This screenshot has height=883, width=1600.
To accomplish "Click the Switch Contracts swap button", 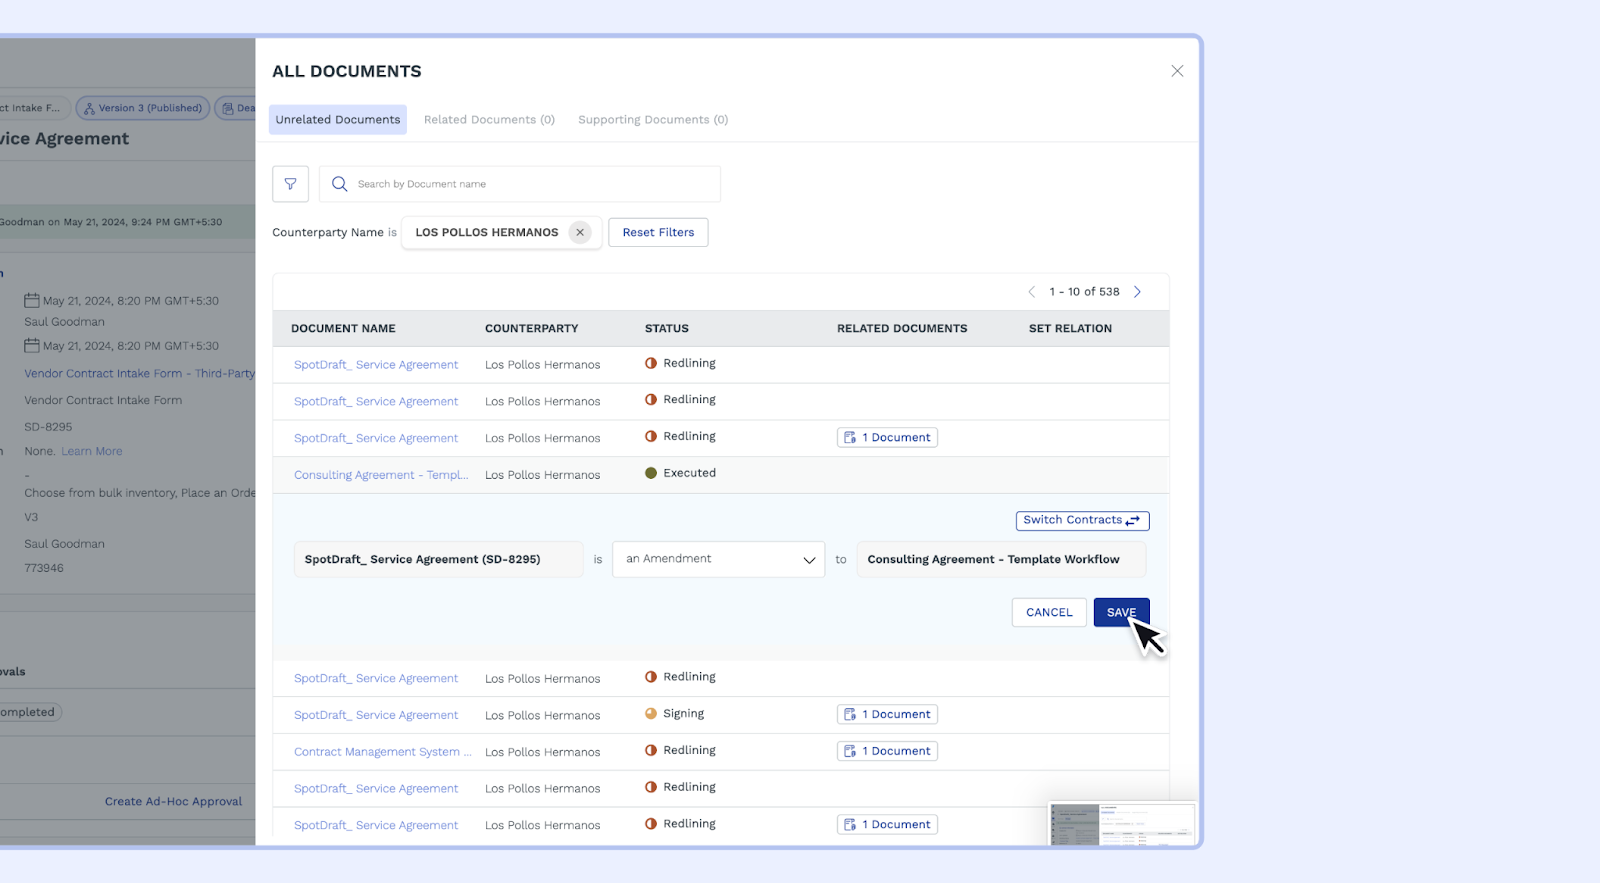I will 1082,520.
